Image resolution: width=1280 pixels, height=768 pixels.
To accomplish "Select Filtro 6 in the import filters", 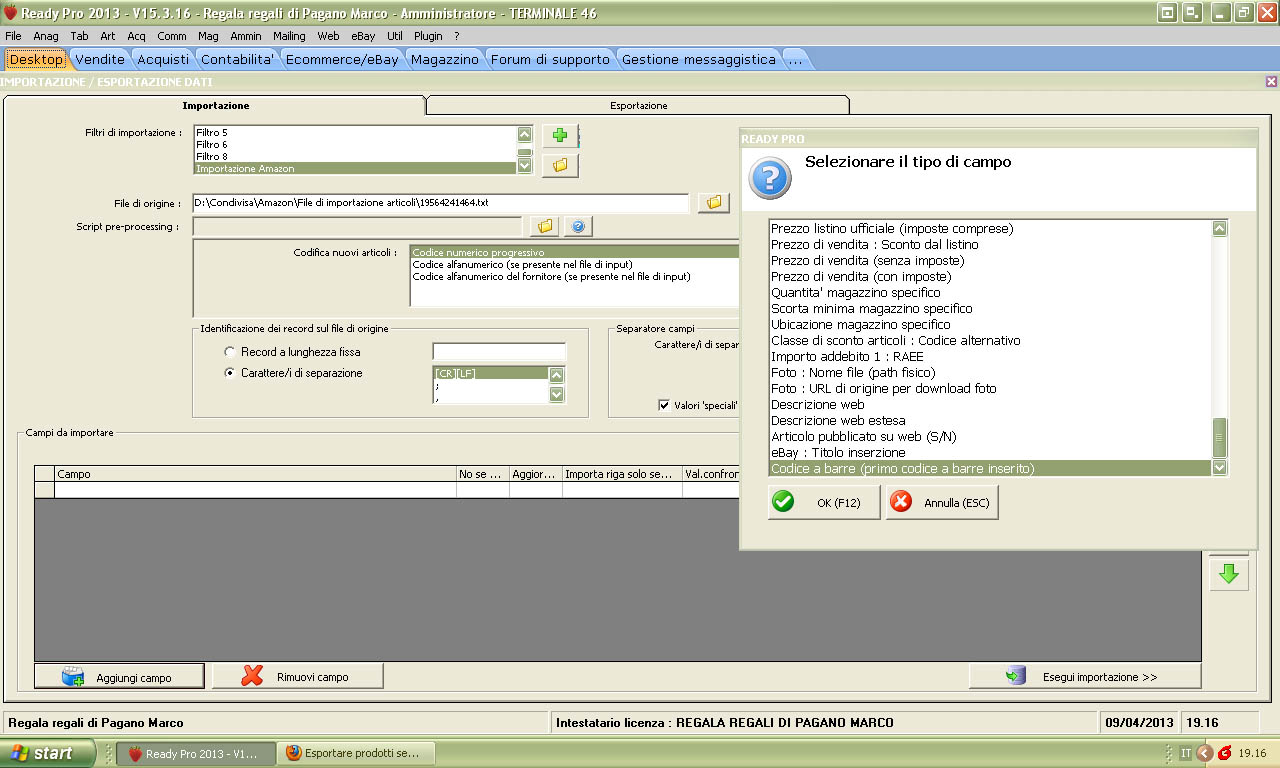I will pyautogui.click(x=355, y=145).
